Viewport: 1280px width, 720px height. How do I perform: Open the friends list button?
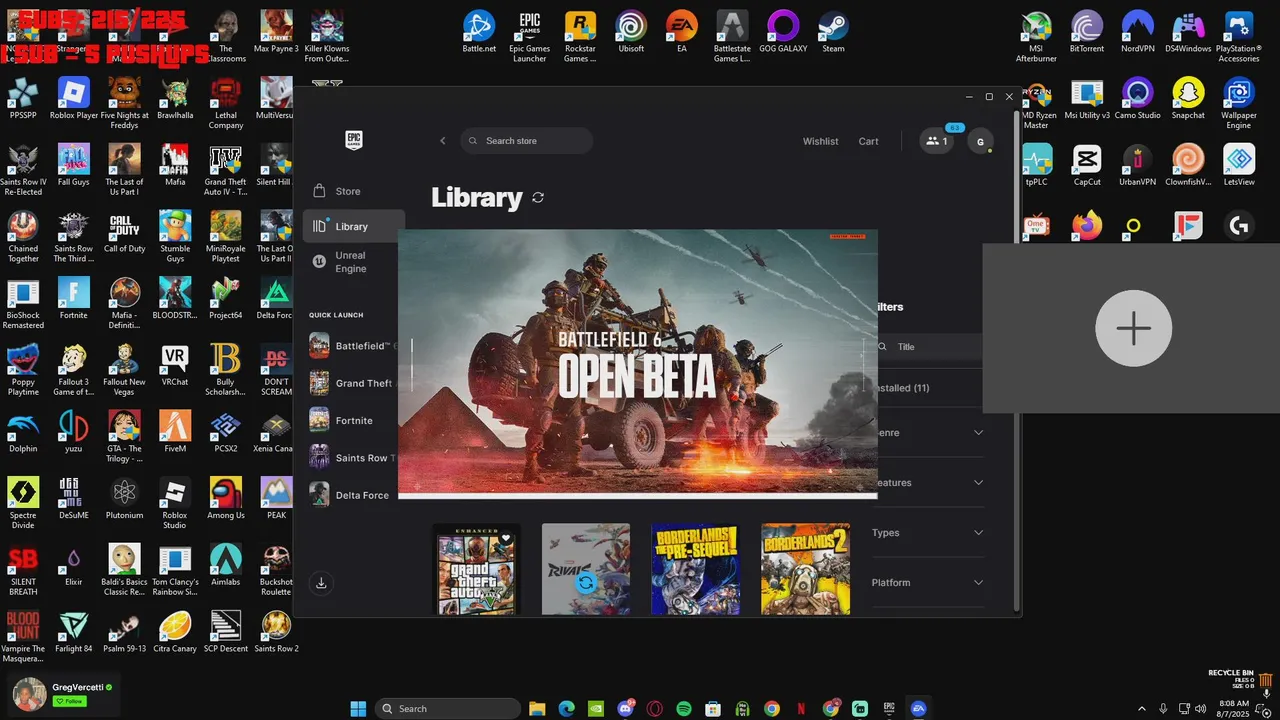point(937,141)
